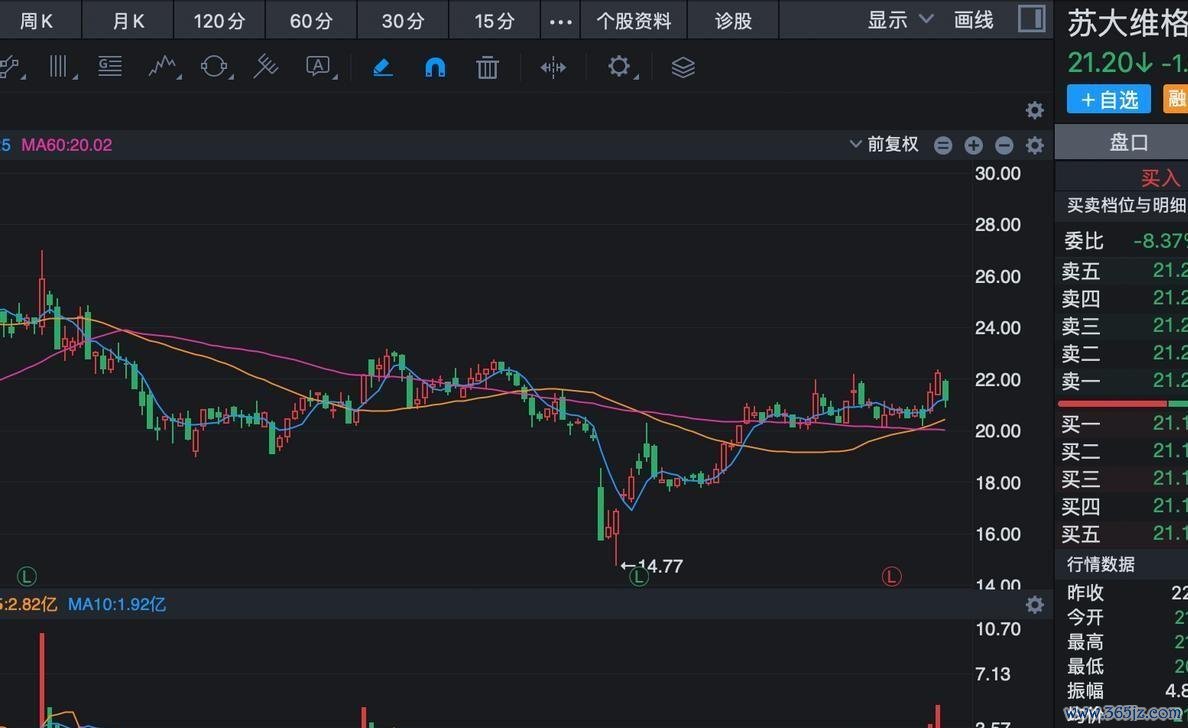Click the 14.77 low price label
This screenshot has width=1188, height=728.
click(x=660, y=566)
